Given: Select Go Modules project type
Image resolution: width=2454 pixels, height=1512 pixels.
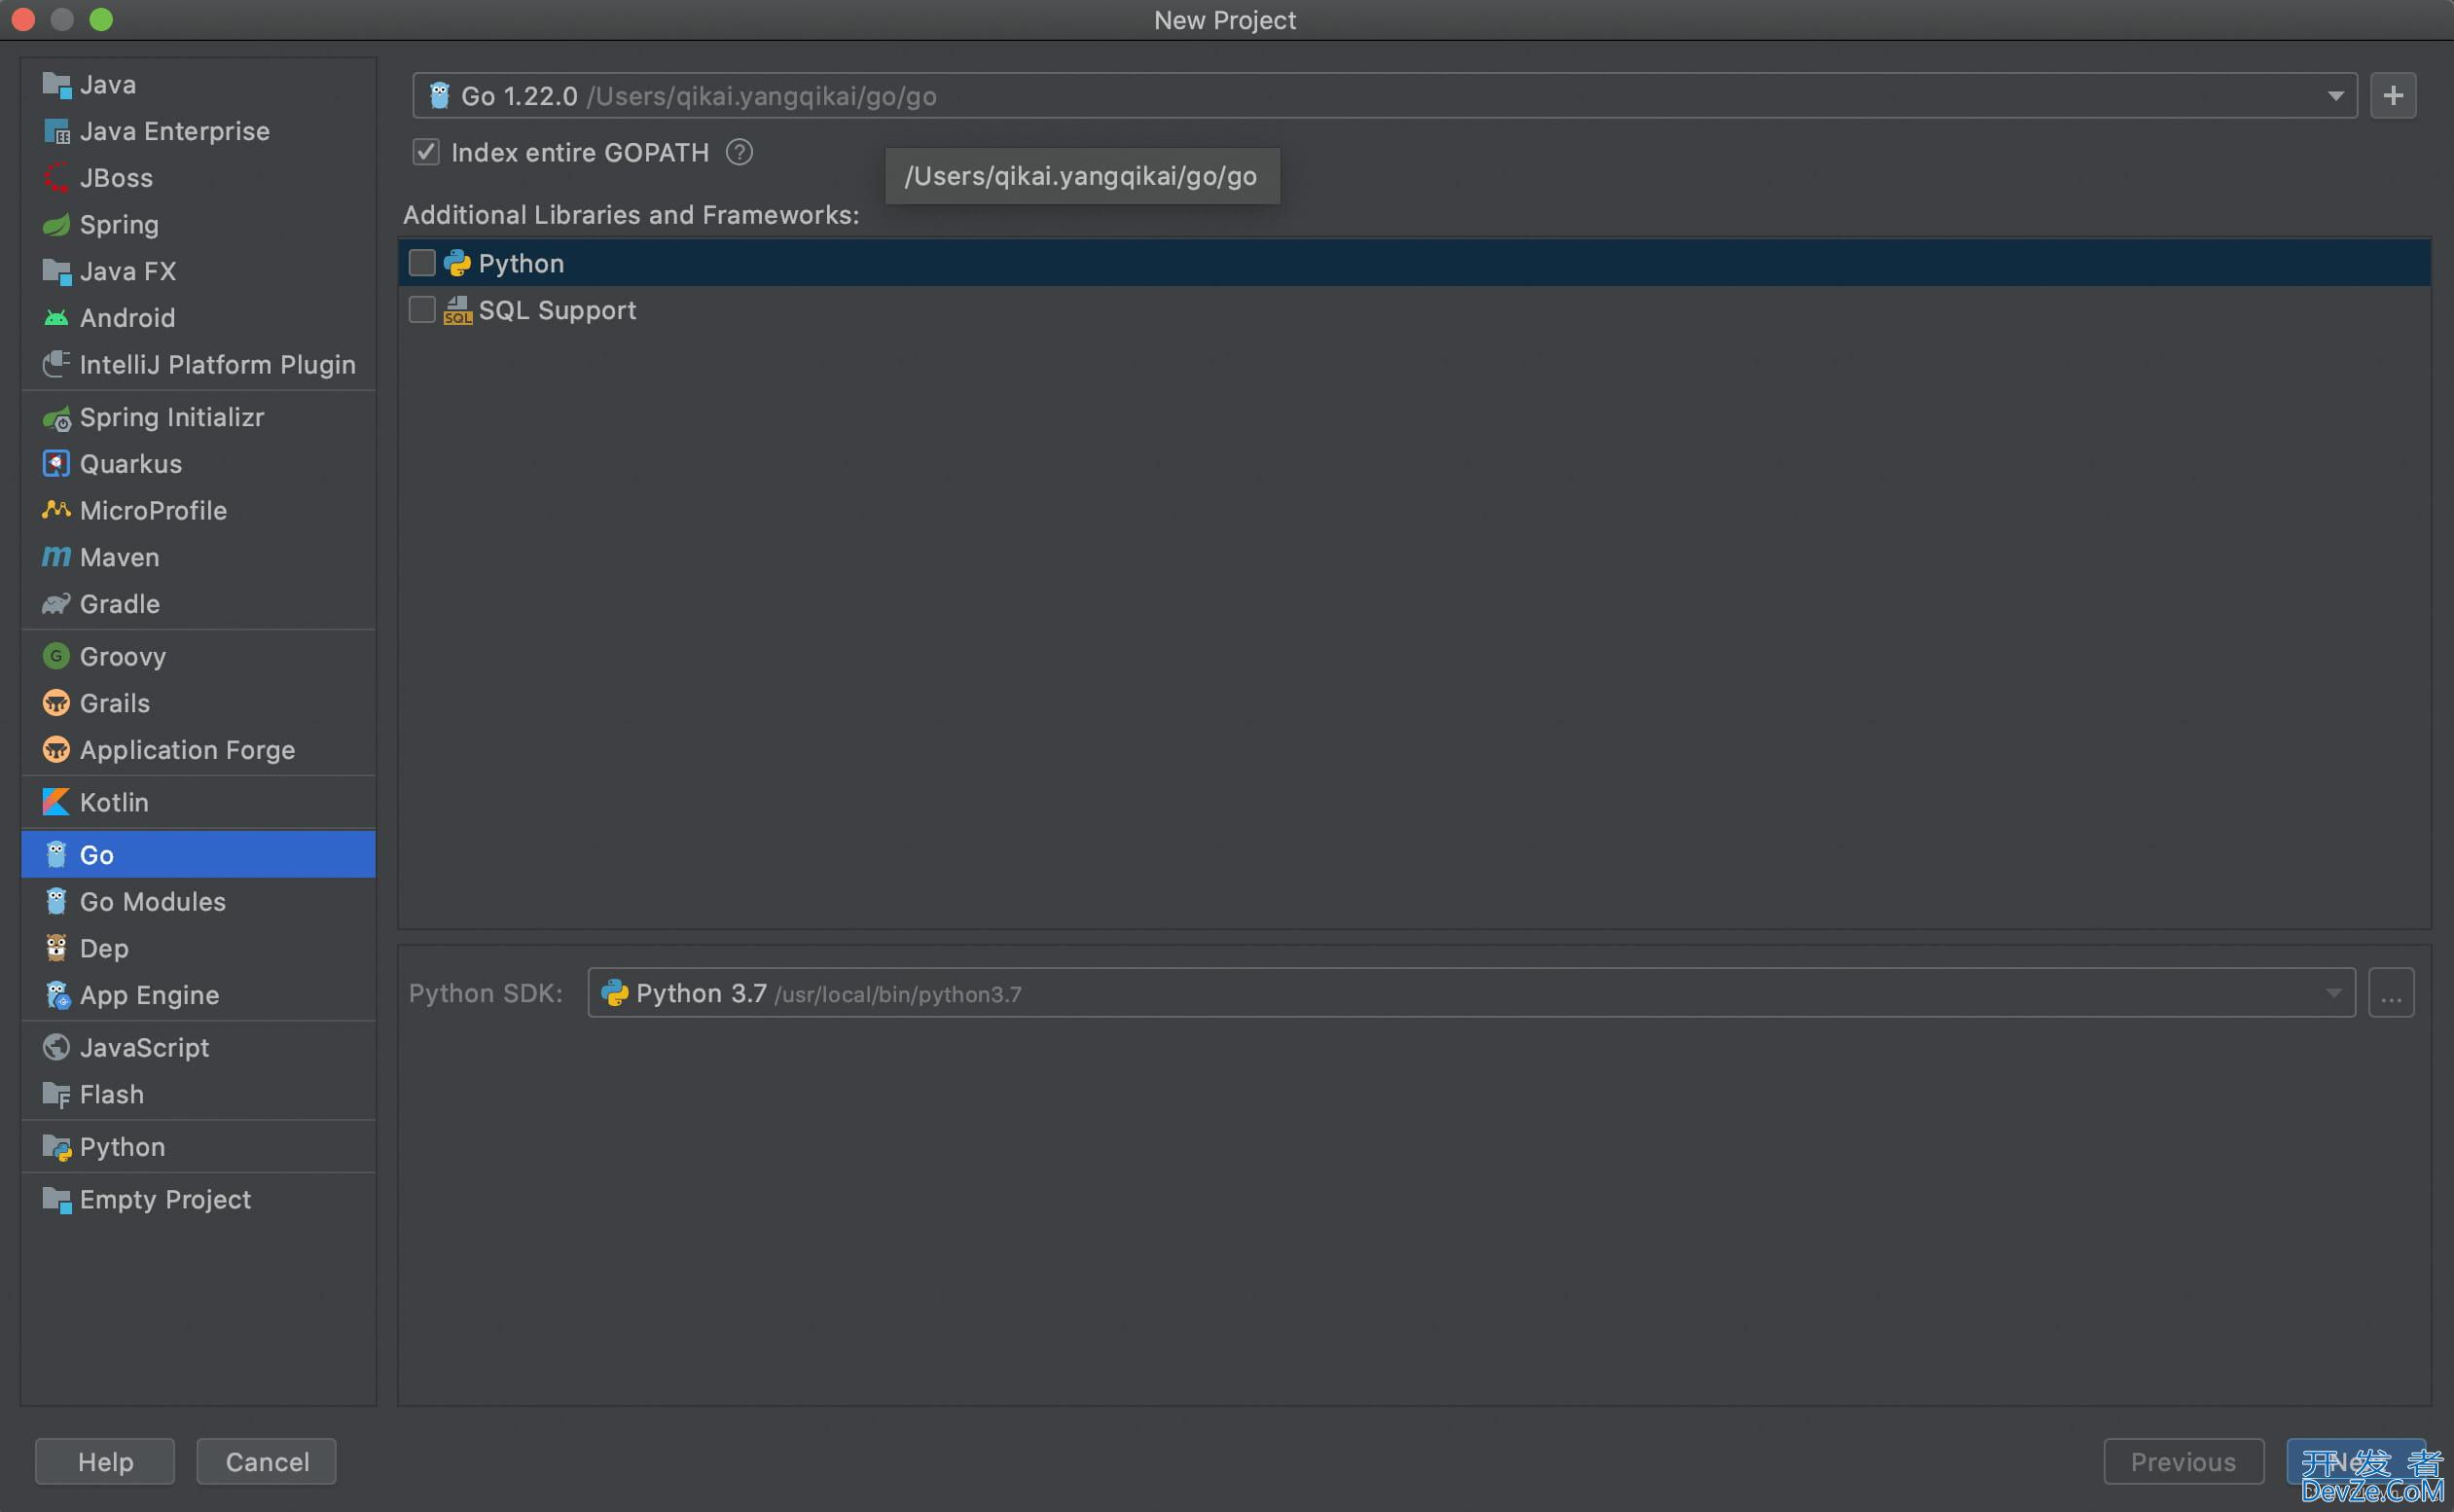Looking at the screenshot, I should pos(198,902).
